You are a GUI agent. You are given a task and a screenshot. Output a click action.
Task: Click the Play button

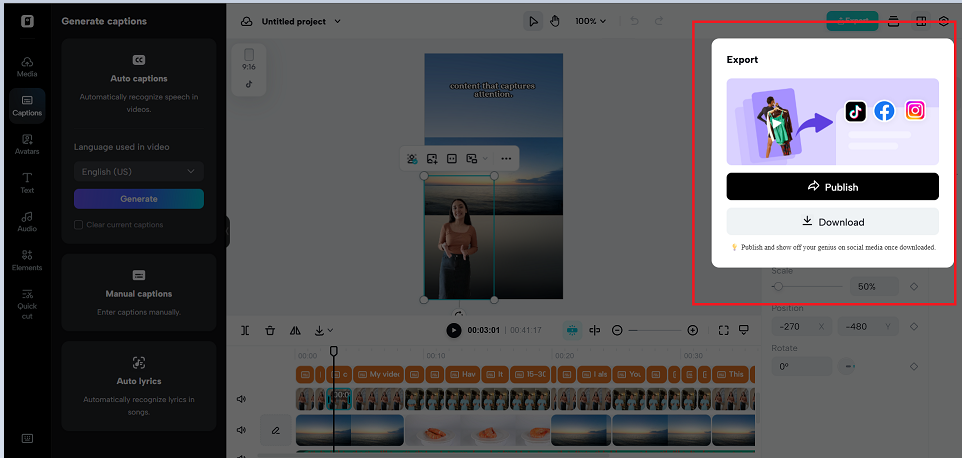(x=453, y=330)
